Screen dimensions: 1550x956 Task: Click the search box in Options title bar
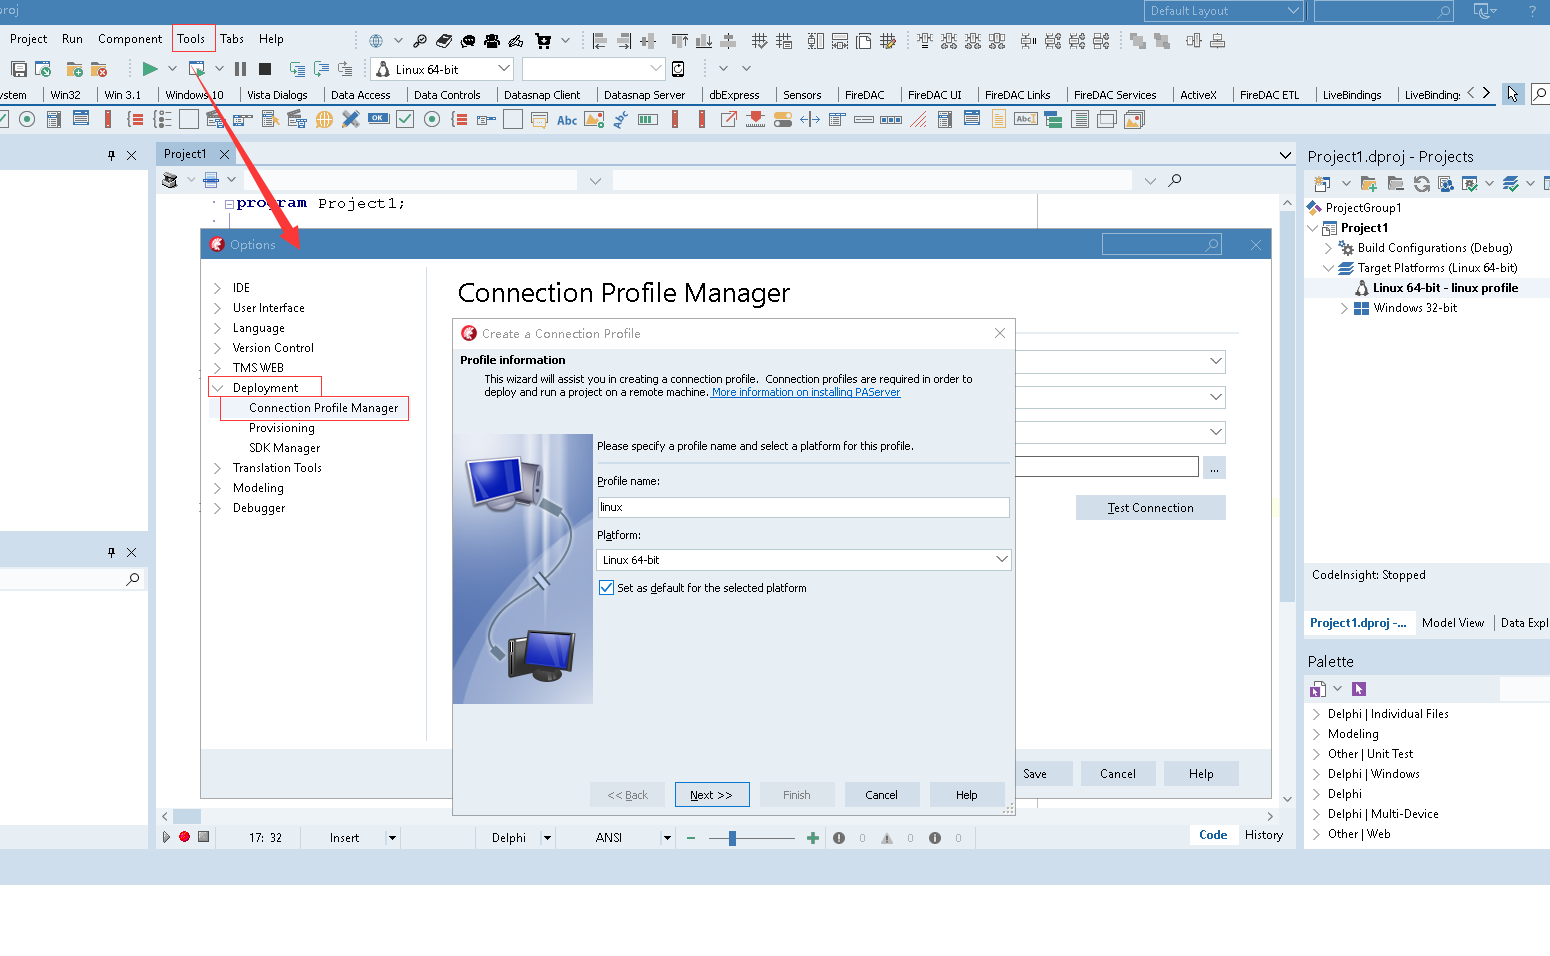(x=1161, y=245)
